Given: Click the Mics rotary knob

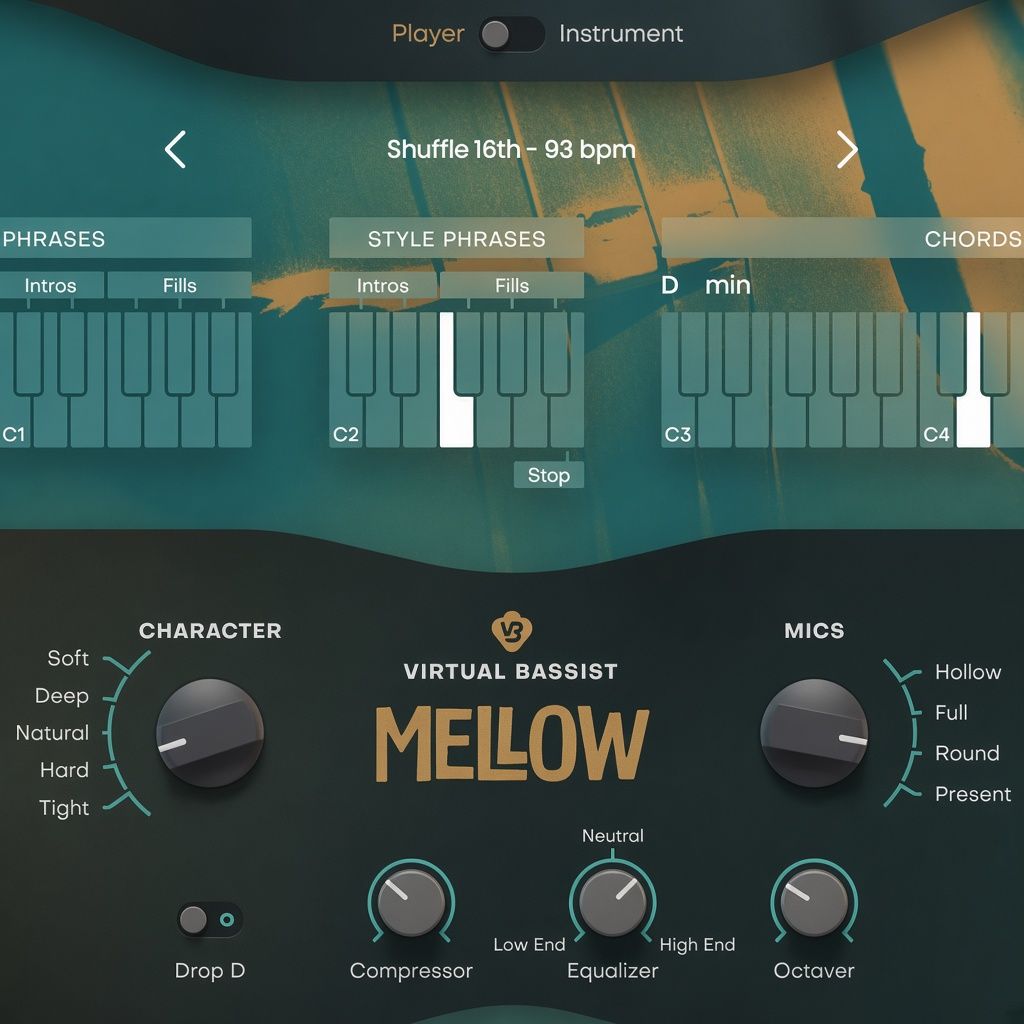Looking at the screenshot, I should pyautogui.click(x=814, y=733).
